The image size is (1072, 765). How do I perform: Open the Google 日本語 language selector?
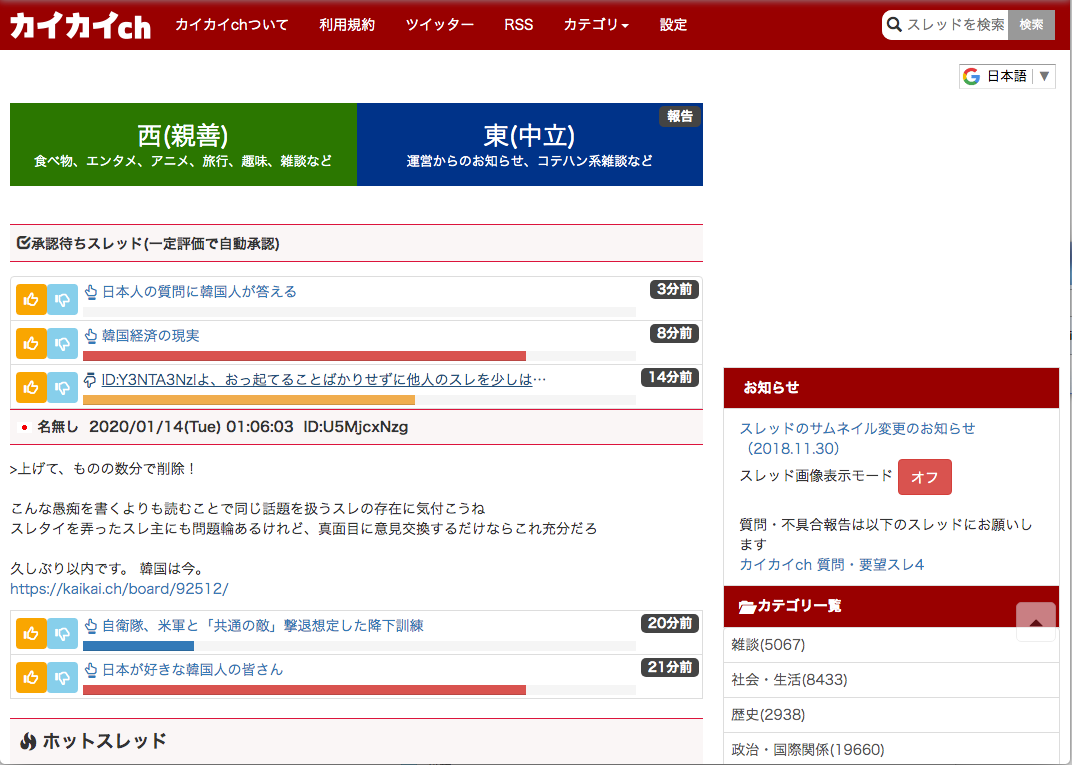tap(1007, 76)
